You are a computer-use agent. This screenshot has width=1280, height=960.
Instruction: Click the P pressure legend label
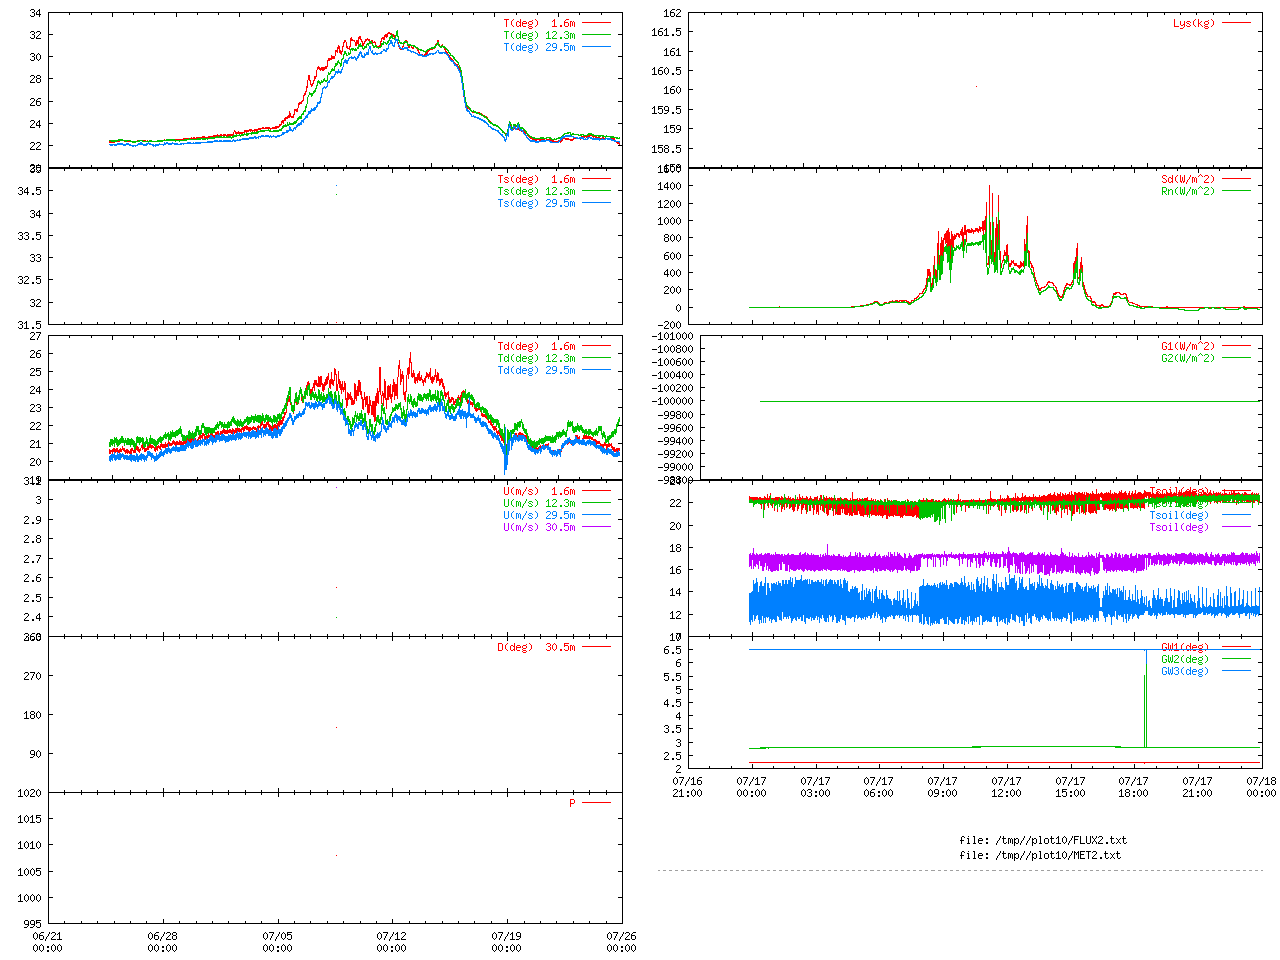[572, 803]
